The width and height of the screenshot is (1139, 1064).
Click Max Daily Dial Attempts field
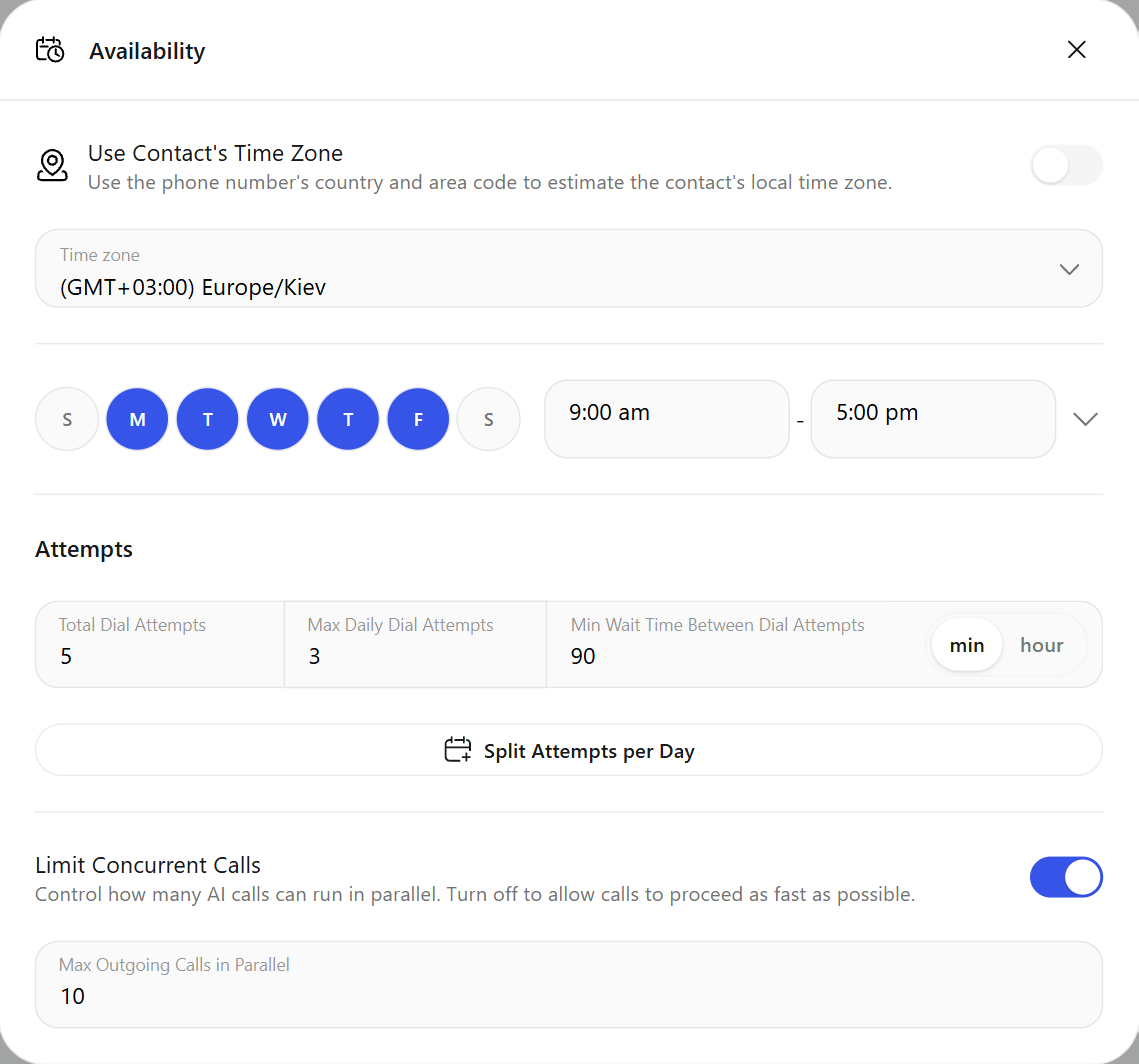point(416,644)
